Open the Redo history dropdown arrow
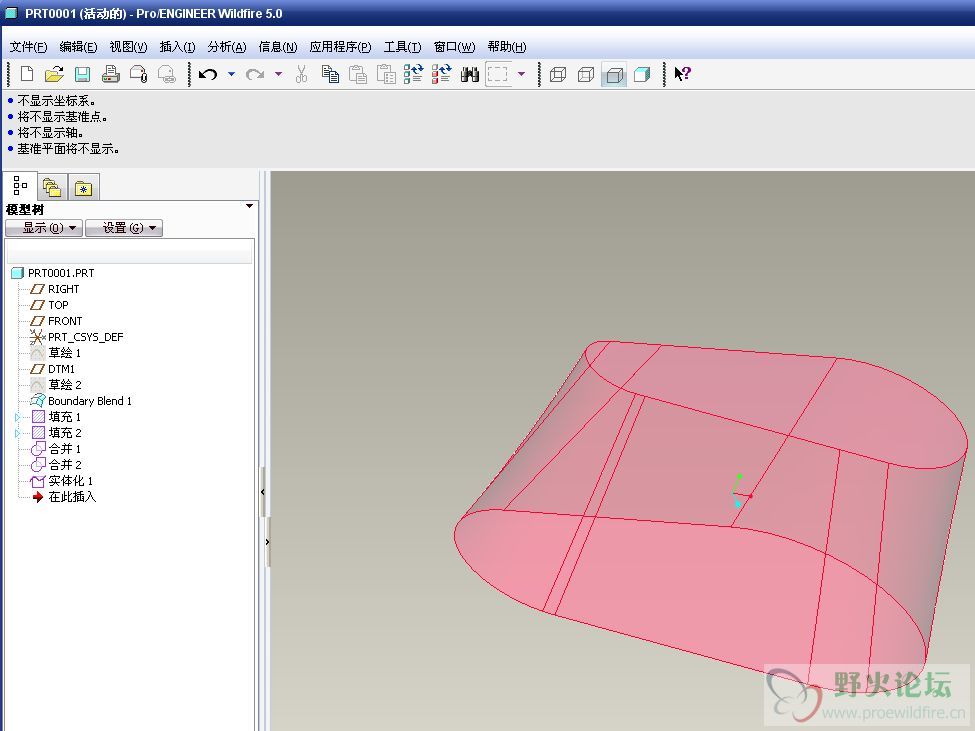The height and width of the screenshot is (731, 975). [279, 74]
